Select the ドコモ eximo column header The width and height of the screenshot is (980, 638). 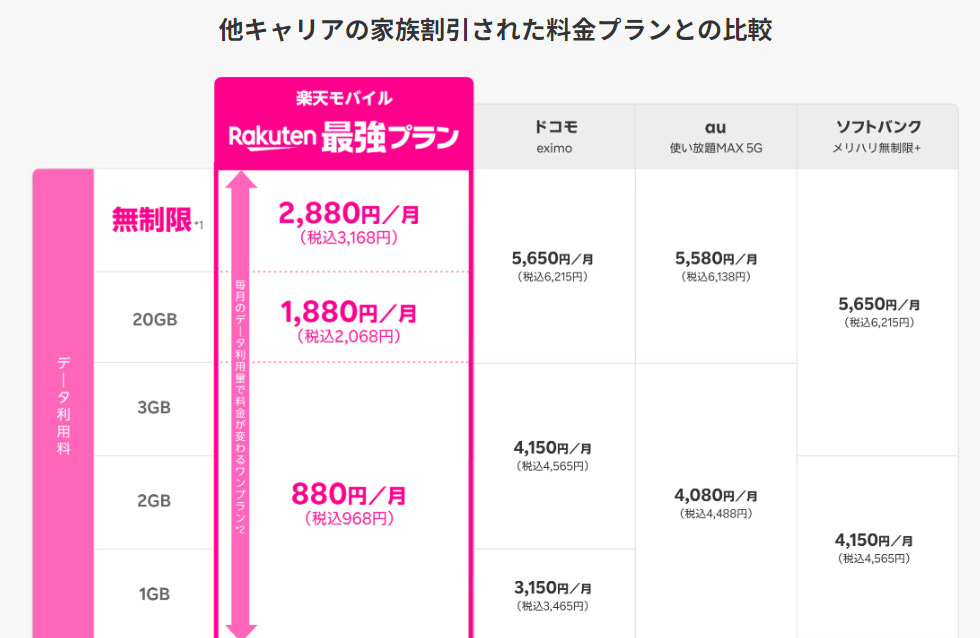pyautogui.click(x=554, y=136)
